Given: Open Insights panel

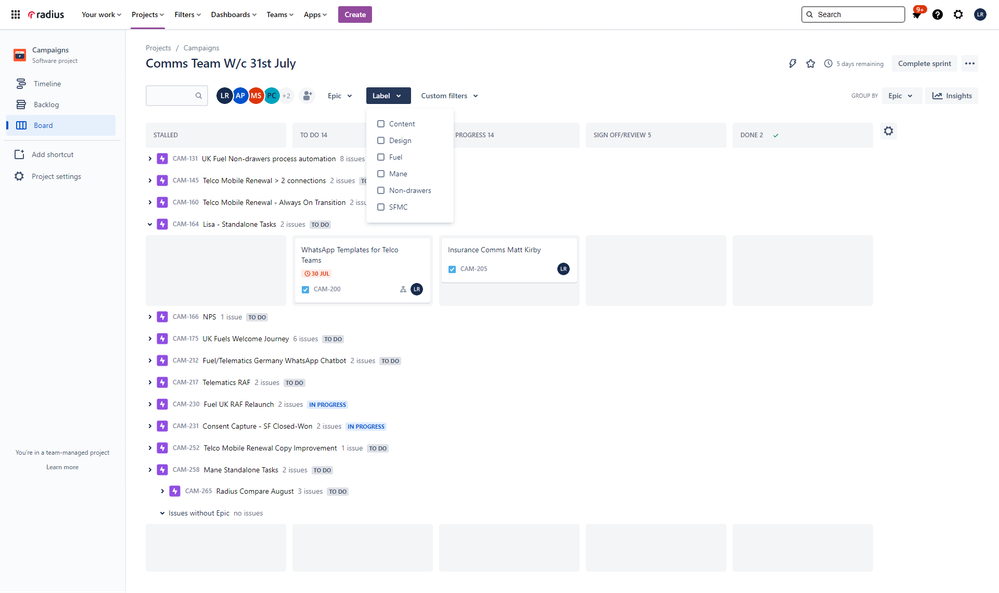Looking at the screenshot, I should (952, 96).
